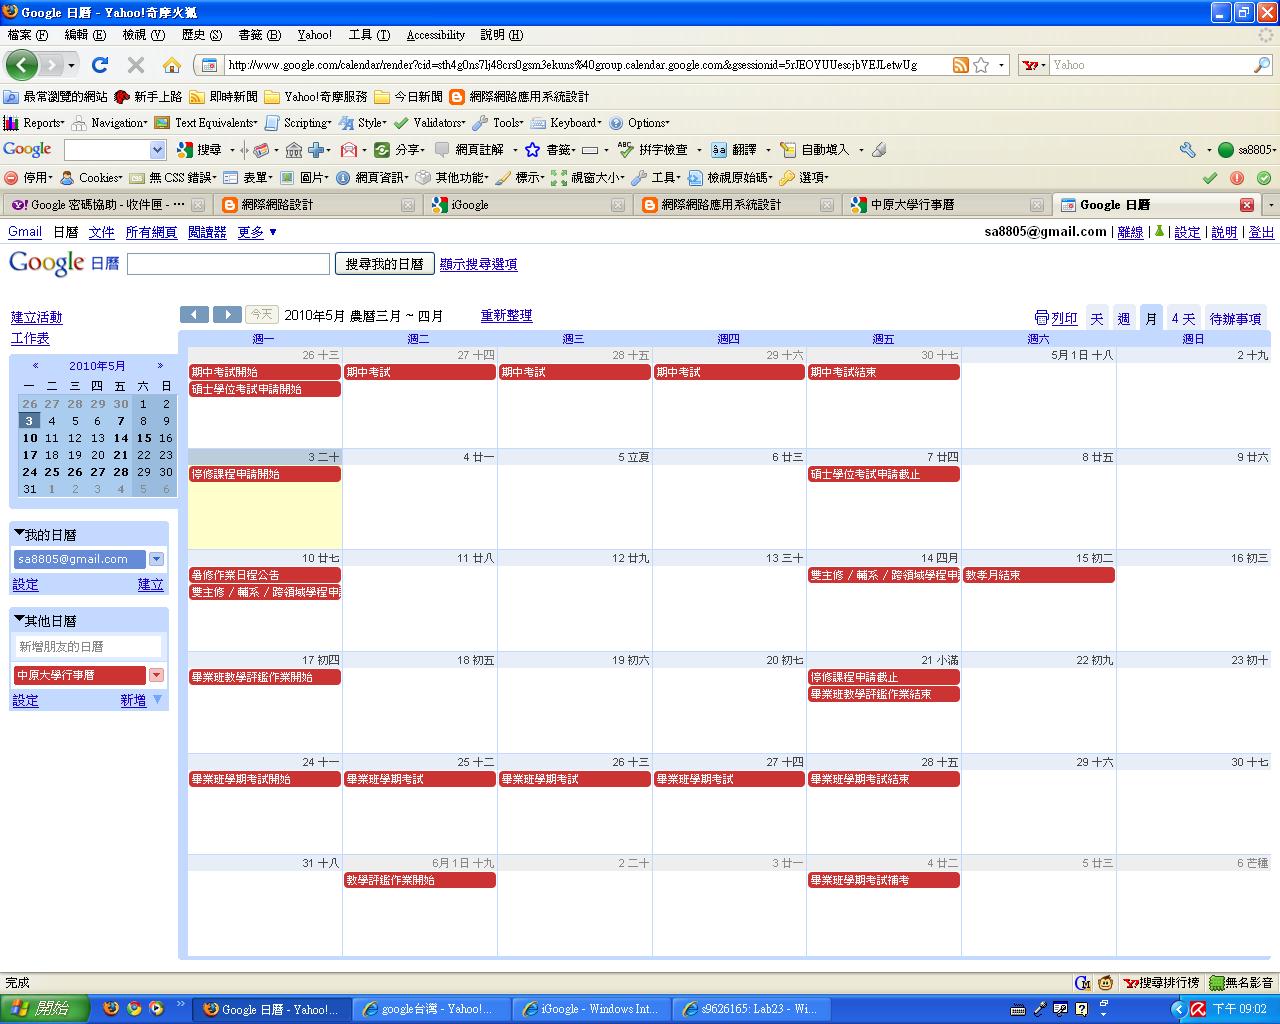Click 自動填入 autofill tool
Image resolution: width=1280 pixels, height=1024 pixels.
pyautogui.click(x=814, y=150)
